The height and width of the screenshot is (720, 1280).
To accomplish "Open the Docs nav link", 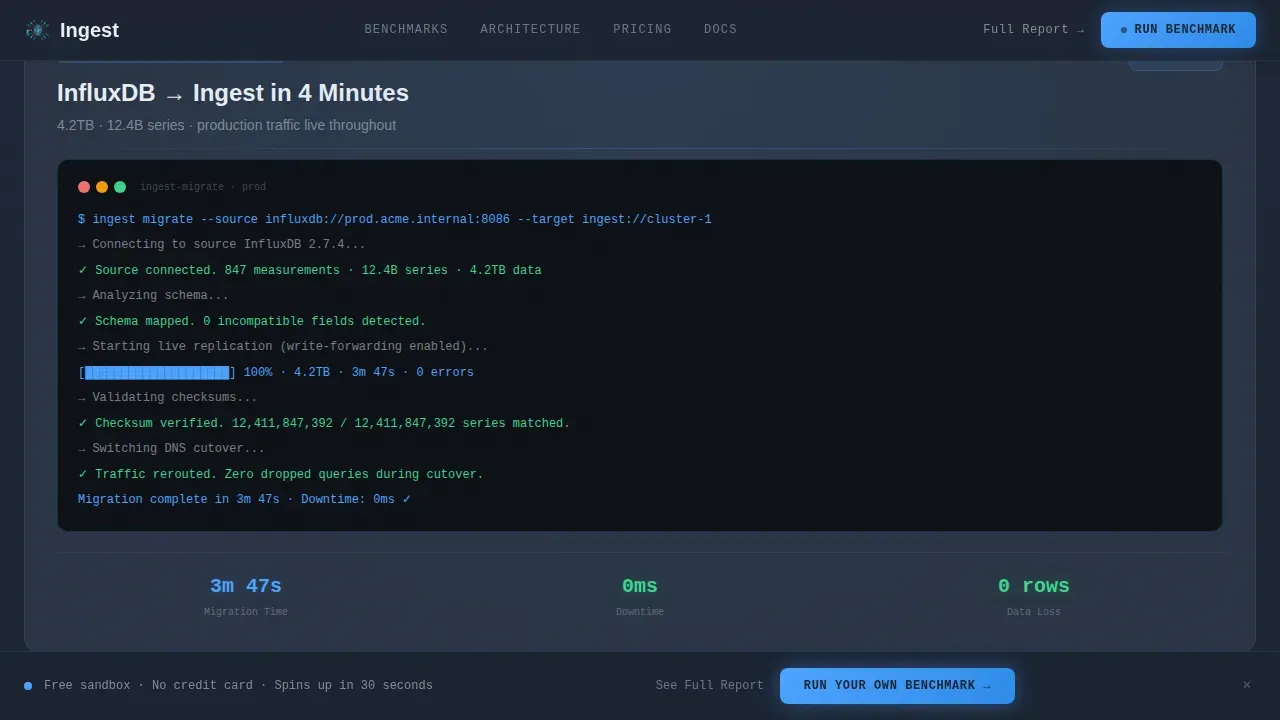I will [x=720, y=29].
